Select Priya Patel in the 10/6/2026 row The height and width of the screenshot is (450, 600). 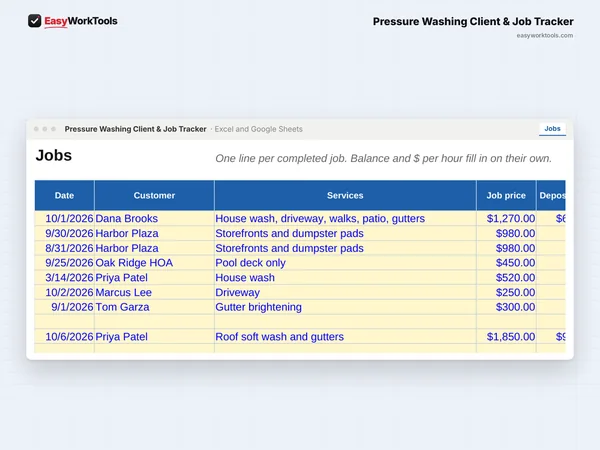pyautogui.click(x=154, y=337)
